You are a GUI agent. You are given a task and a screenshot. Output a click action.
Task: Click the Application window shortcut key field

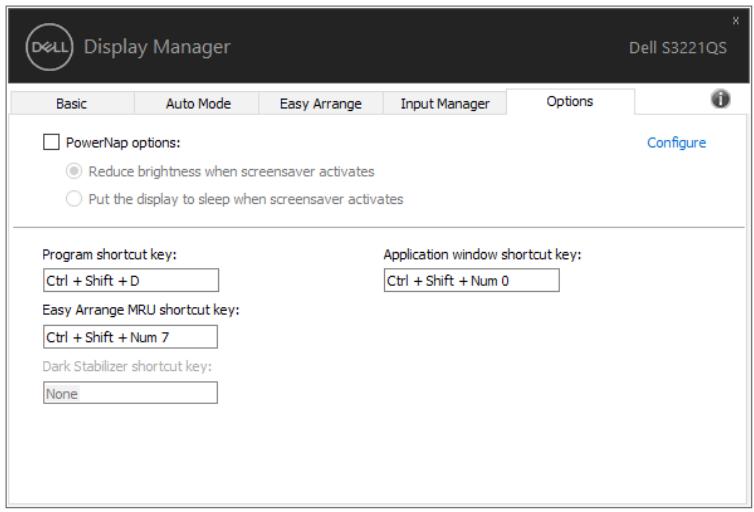click(471, 280)
